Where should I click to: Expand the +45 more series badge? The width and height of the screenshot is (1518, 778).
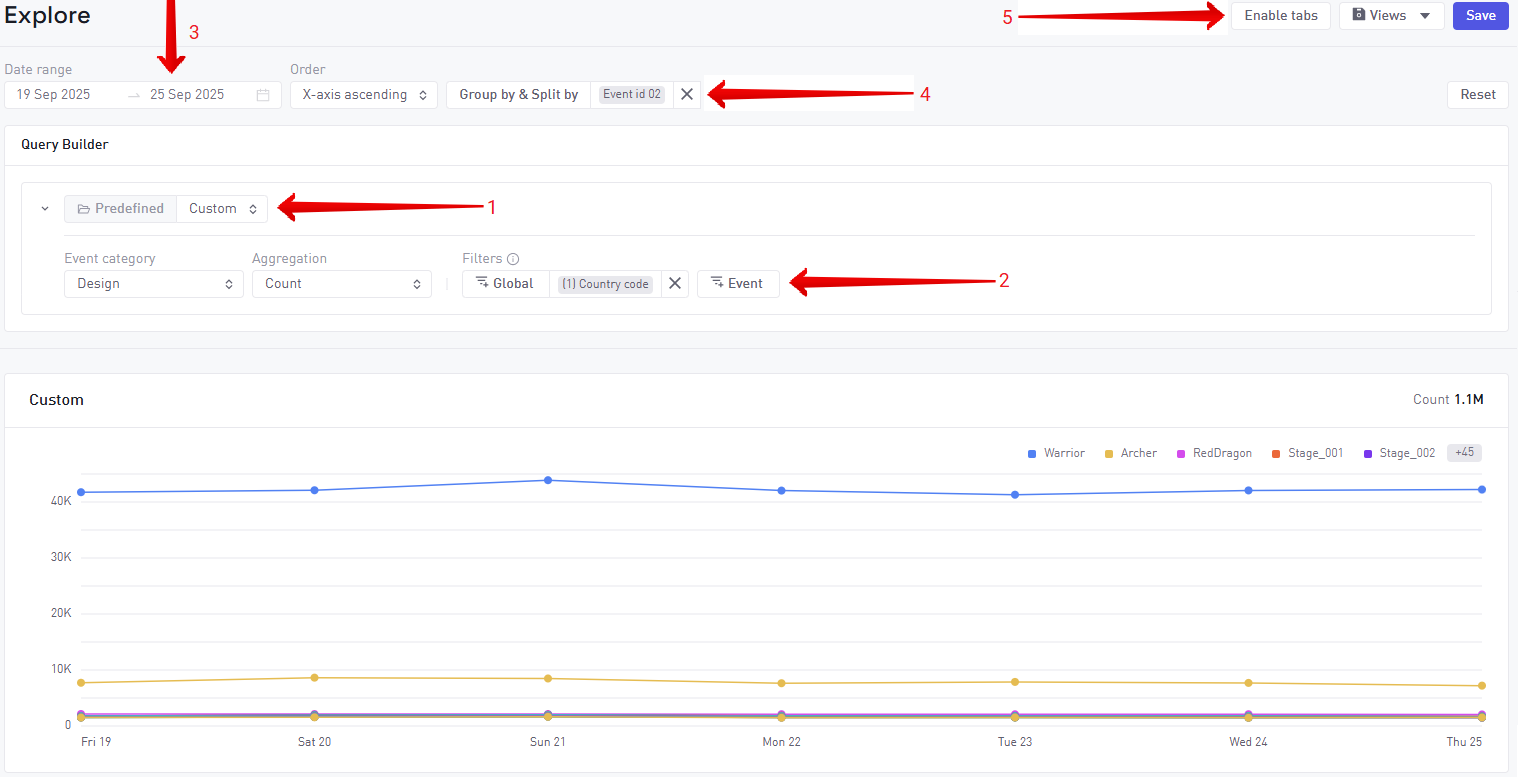point(1464,453)
